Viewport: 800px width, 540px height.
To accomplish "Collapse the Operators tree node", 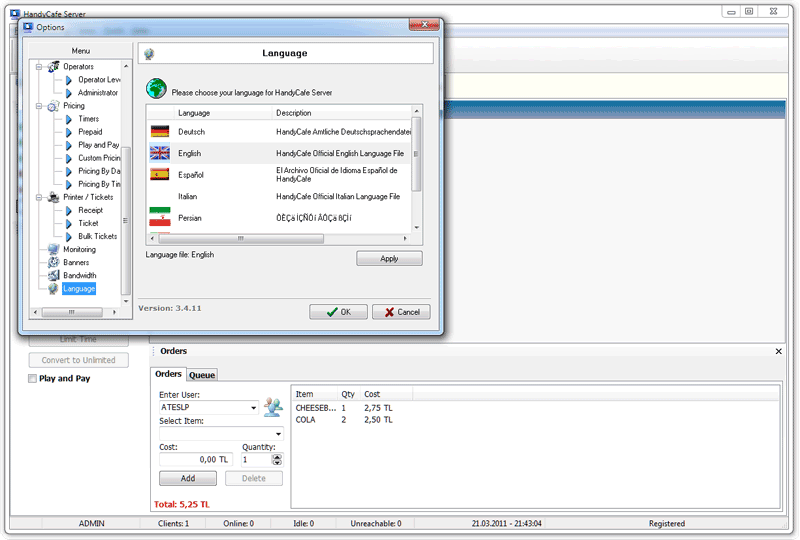I will point(38,67).
